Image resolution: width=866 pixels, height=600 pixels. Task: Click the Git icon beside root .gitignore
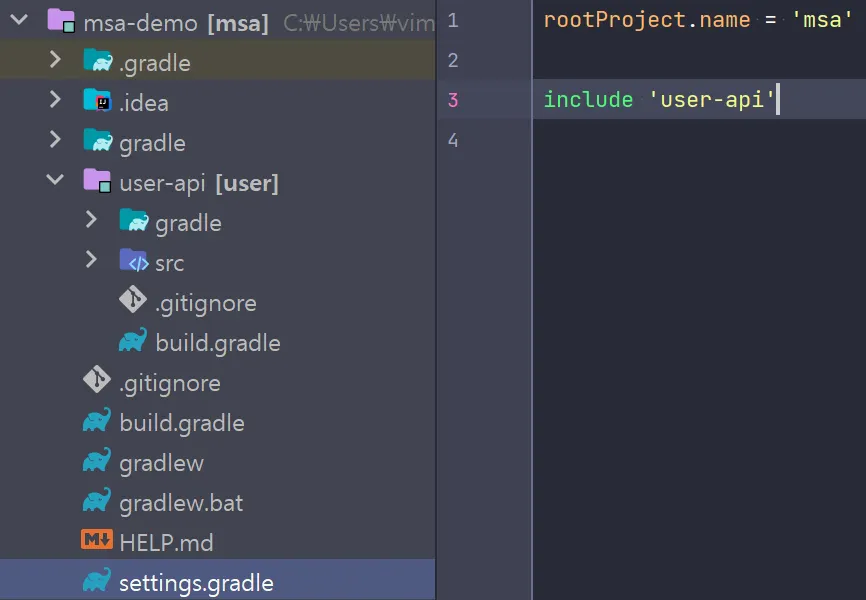click(97, 382)
